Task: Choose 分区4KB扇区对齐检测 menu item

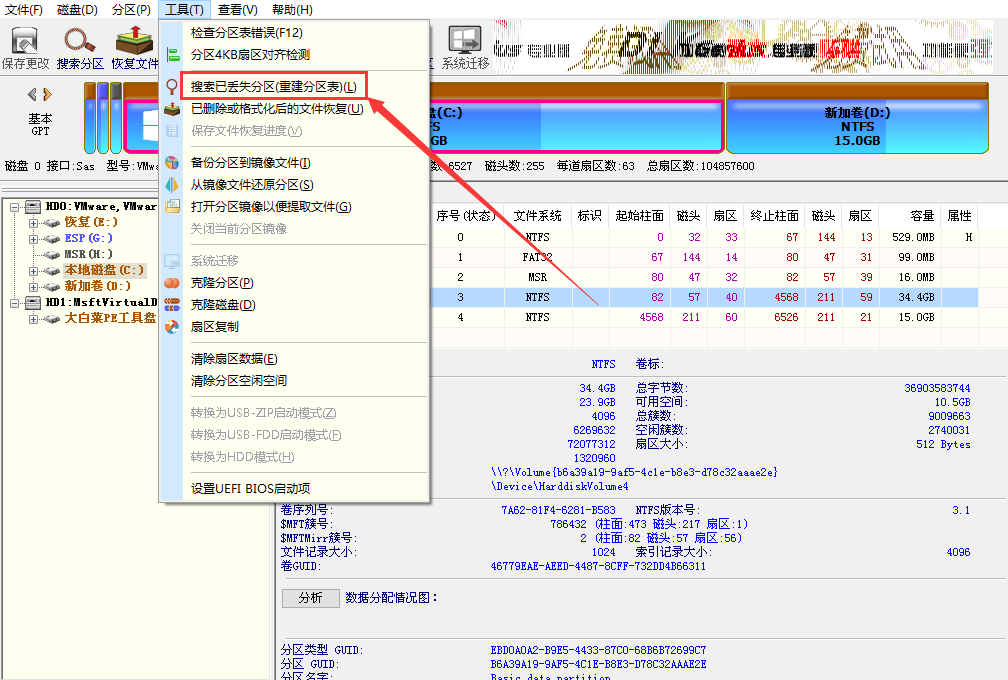Action: (x=294, y=55)
